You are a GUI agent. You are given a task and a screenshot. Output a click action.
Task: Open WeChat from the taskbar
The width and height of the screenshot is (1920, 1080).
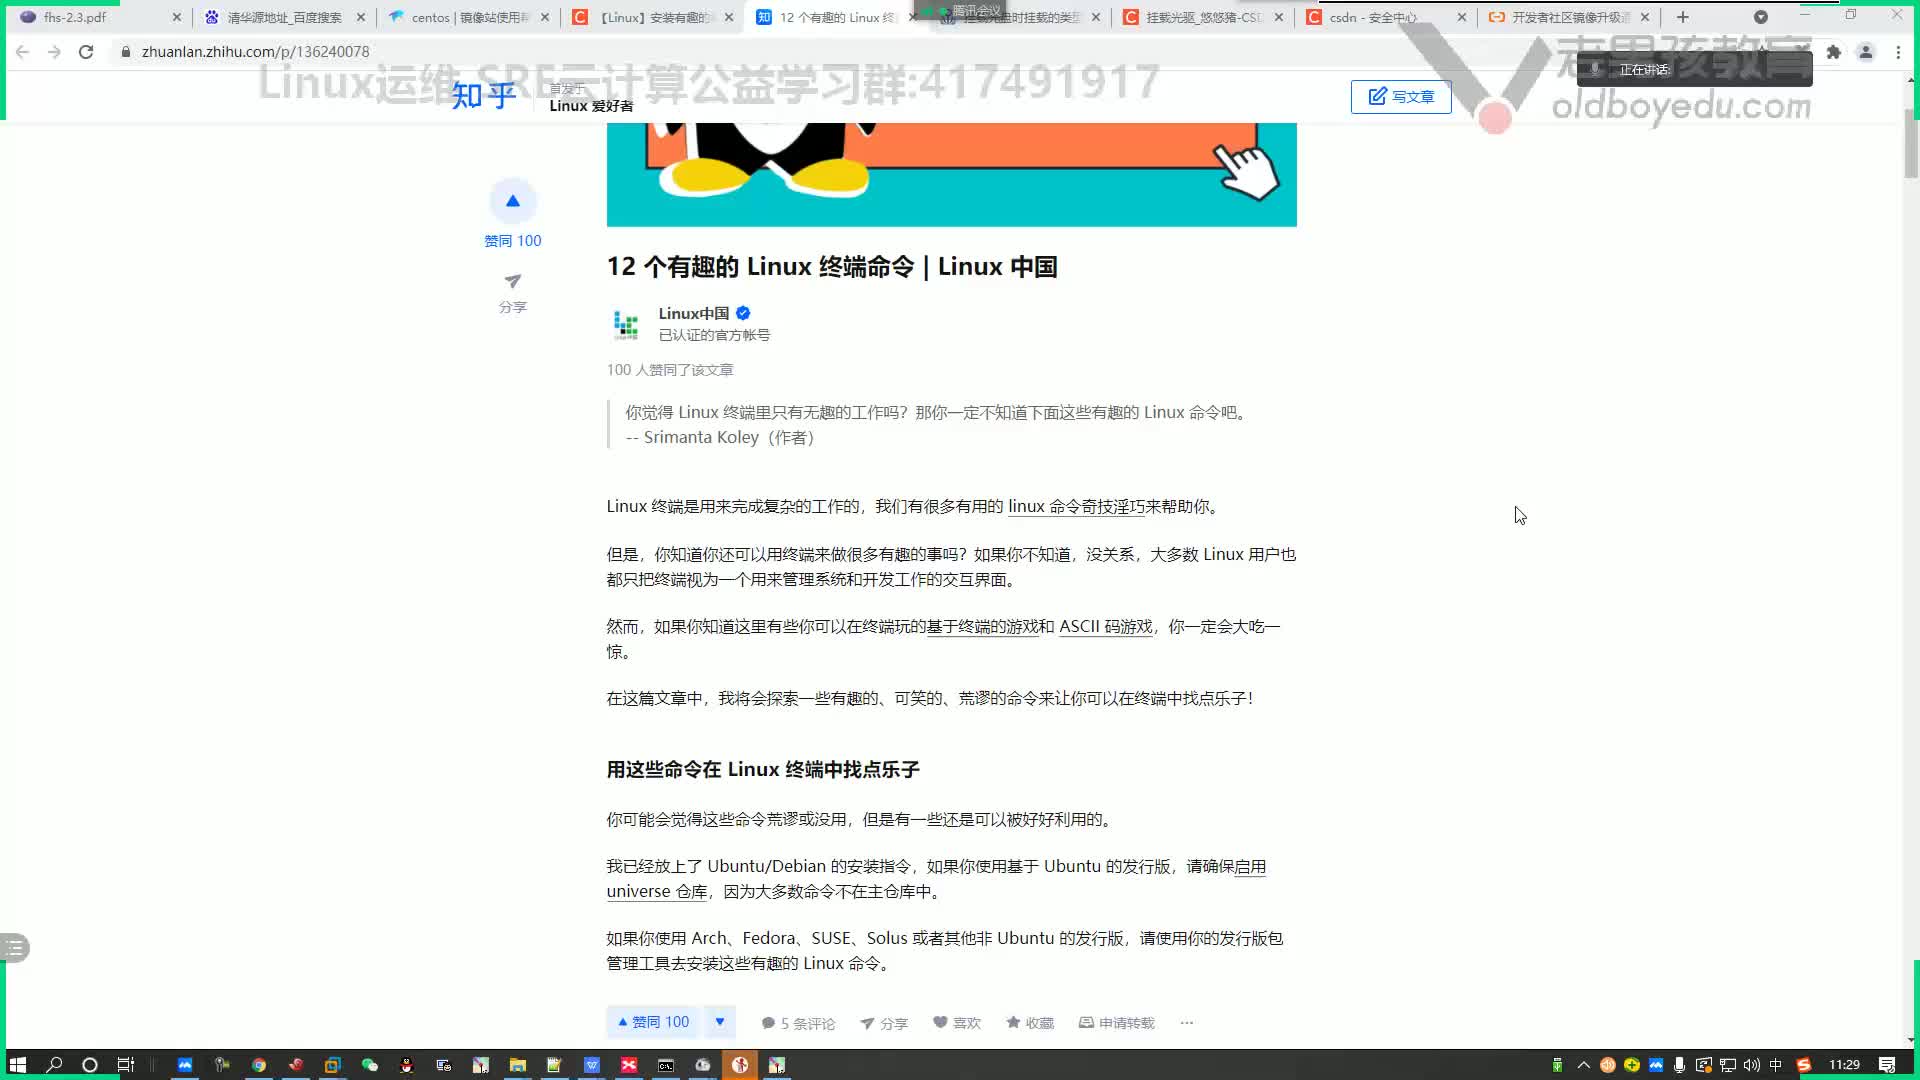[370, 1065]
